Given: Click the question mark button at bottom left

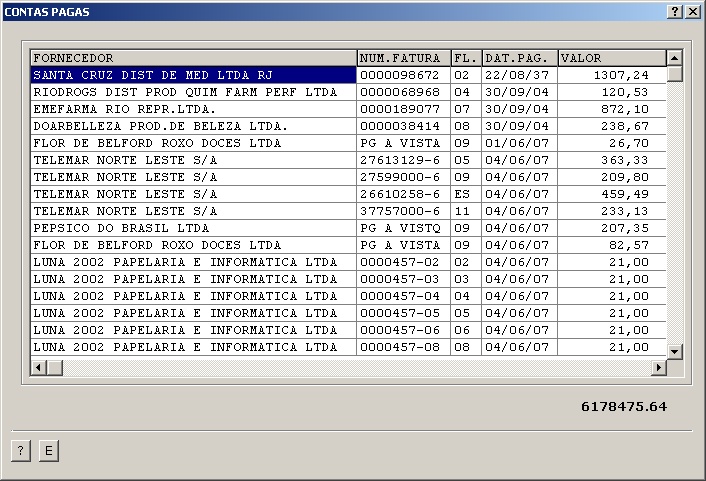Looking at the screenshot, I should [x=21, y=451].
